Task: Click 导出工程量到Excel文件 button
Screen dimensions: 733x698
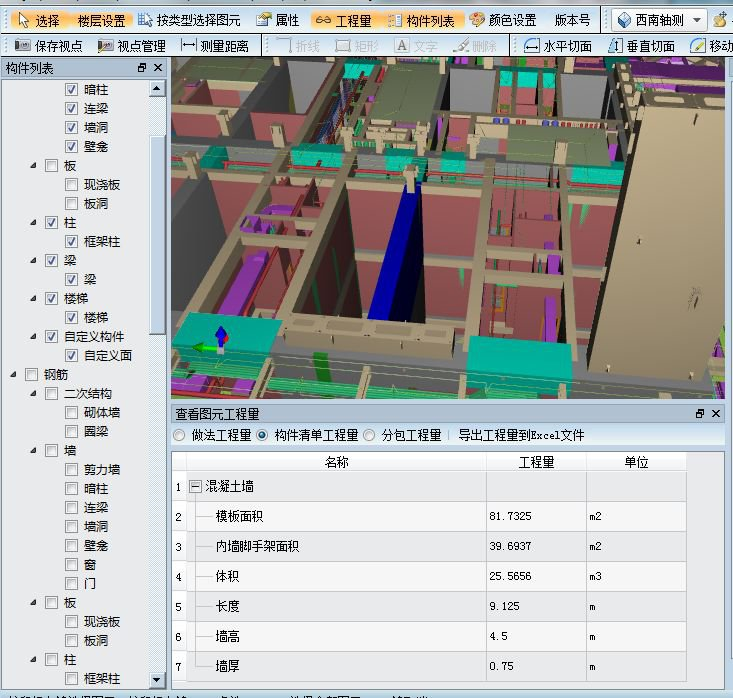Action: (x=521, y=435)
